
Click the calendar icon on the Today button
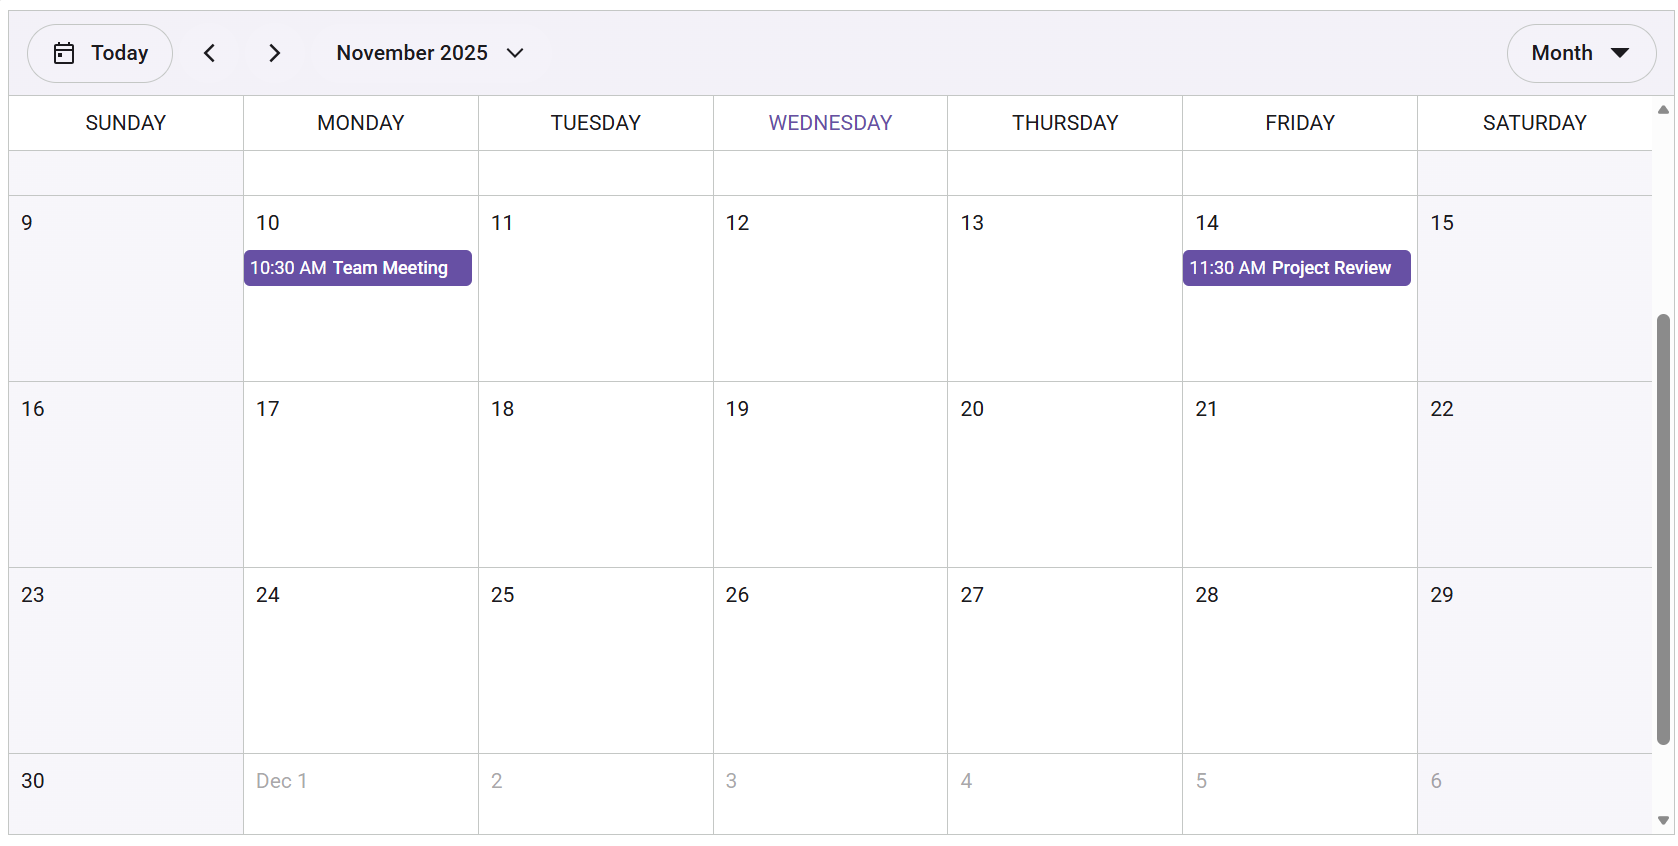pyautogui.click(x=66, y=52)
